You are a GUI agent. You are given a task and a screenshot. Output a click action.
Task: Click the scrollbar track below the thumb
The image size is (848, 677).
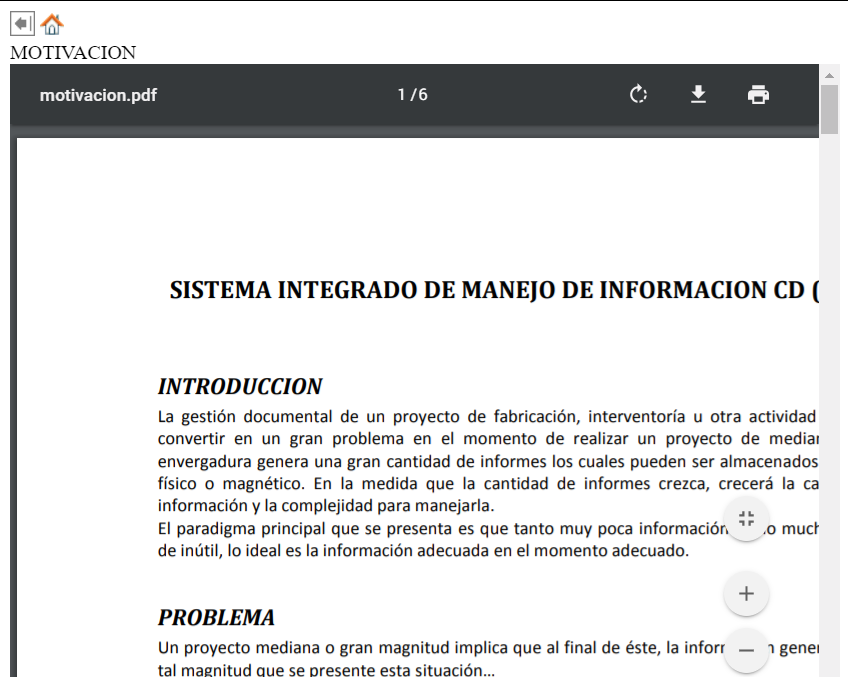(x=829, y=400)
